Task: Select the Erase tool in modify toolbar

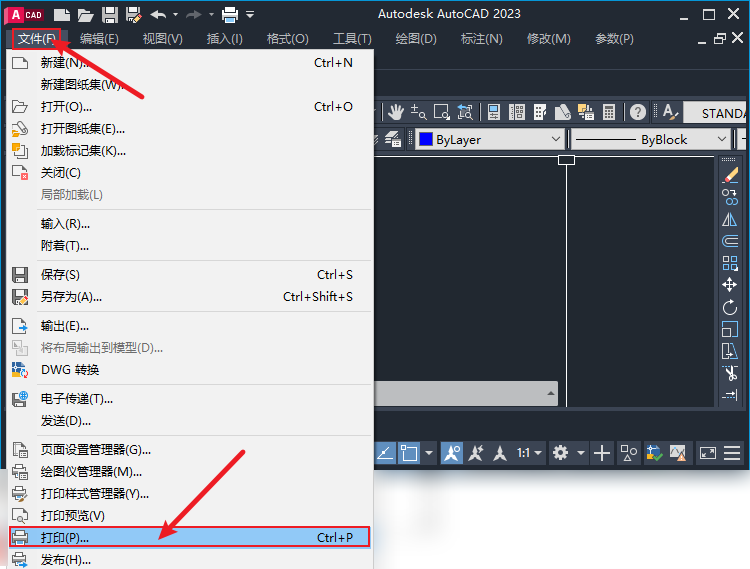Action: pos(730,175)
